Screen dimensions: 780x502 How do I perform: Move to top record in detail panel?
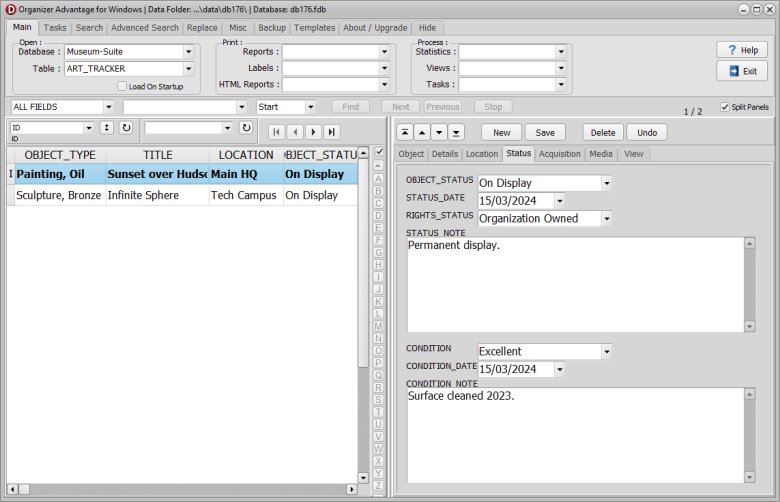coord(404,132)
